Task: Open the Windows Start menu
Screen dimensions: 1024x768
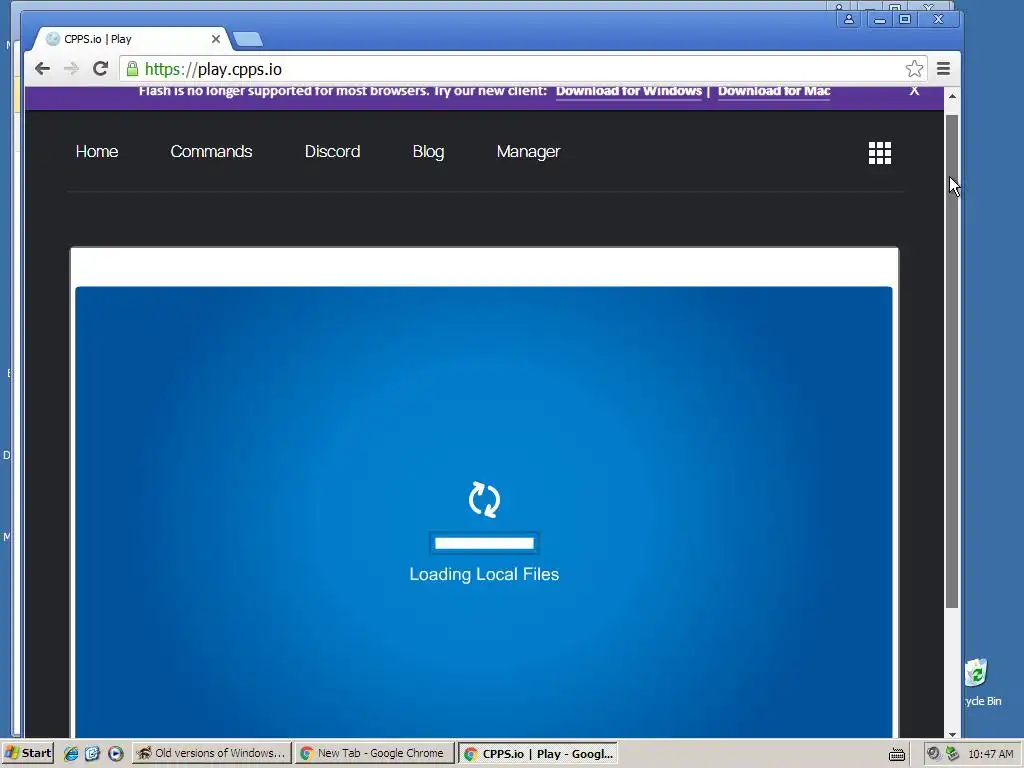Action: 27,753
